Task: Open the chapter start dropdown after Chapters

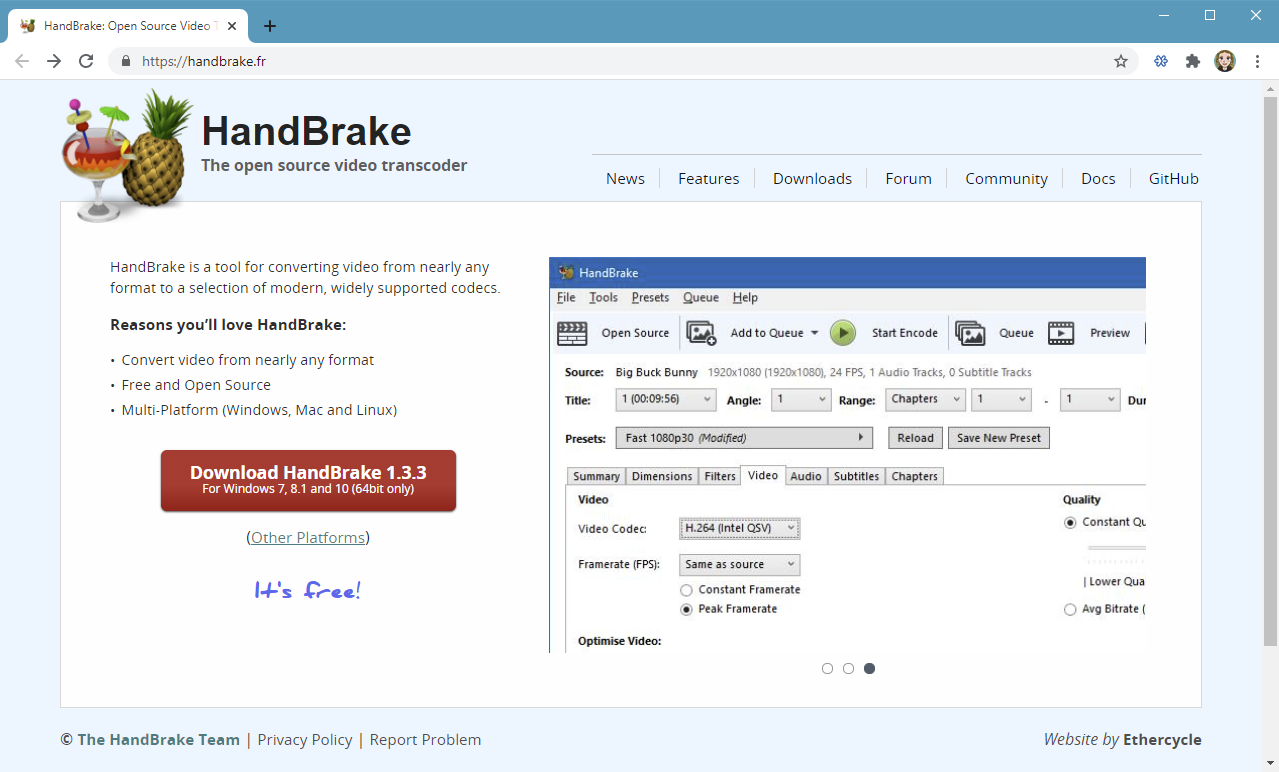Action: pos(1001,399)
